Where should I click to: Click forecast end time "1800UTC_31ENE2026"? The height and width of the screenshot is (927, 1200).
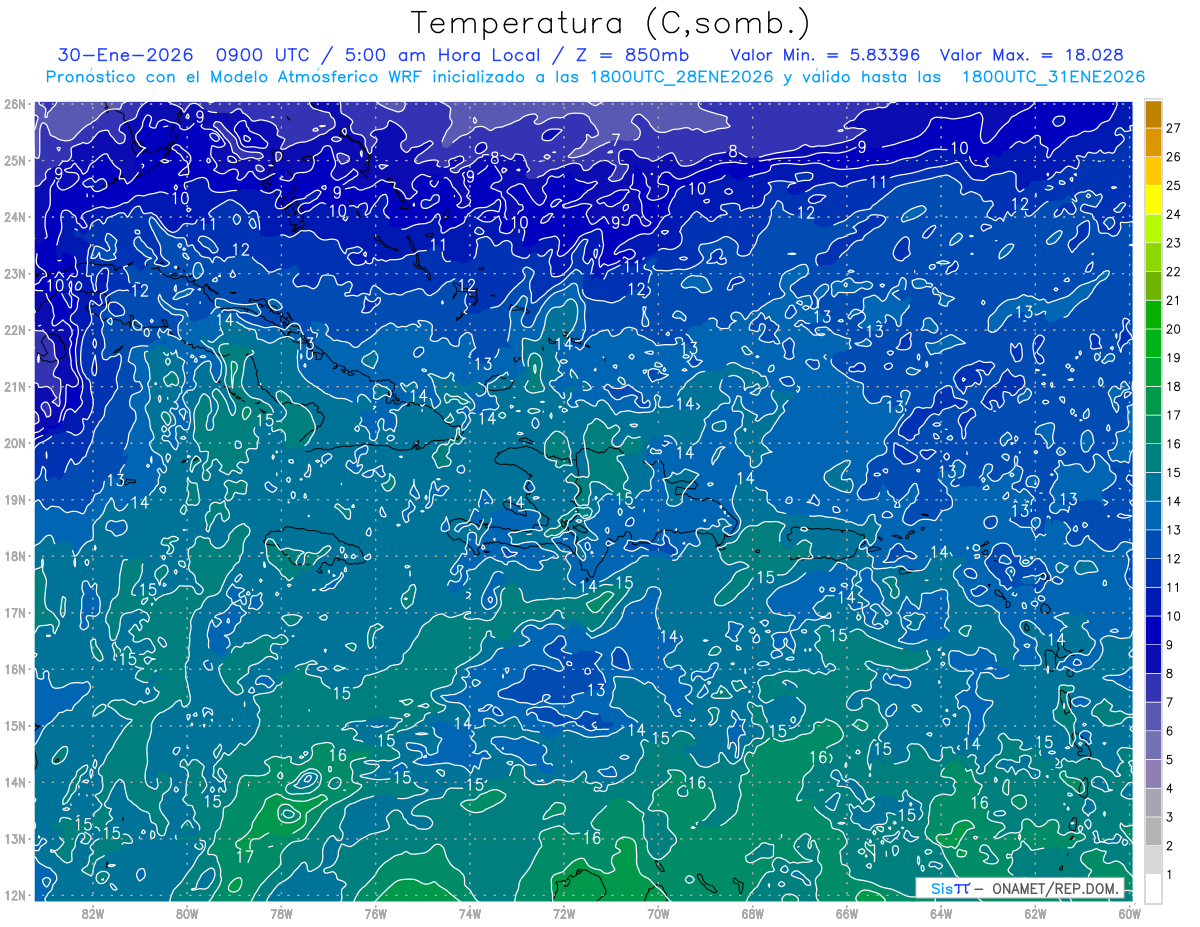1054,77
